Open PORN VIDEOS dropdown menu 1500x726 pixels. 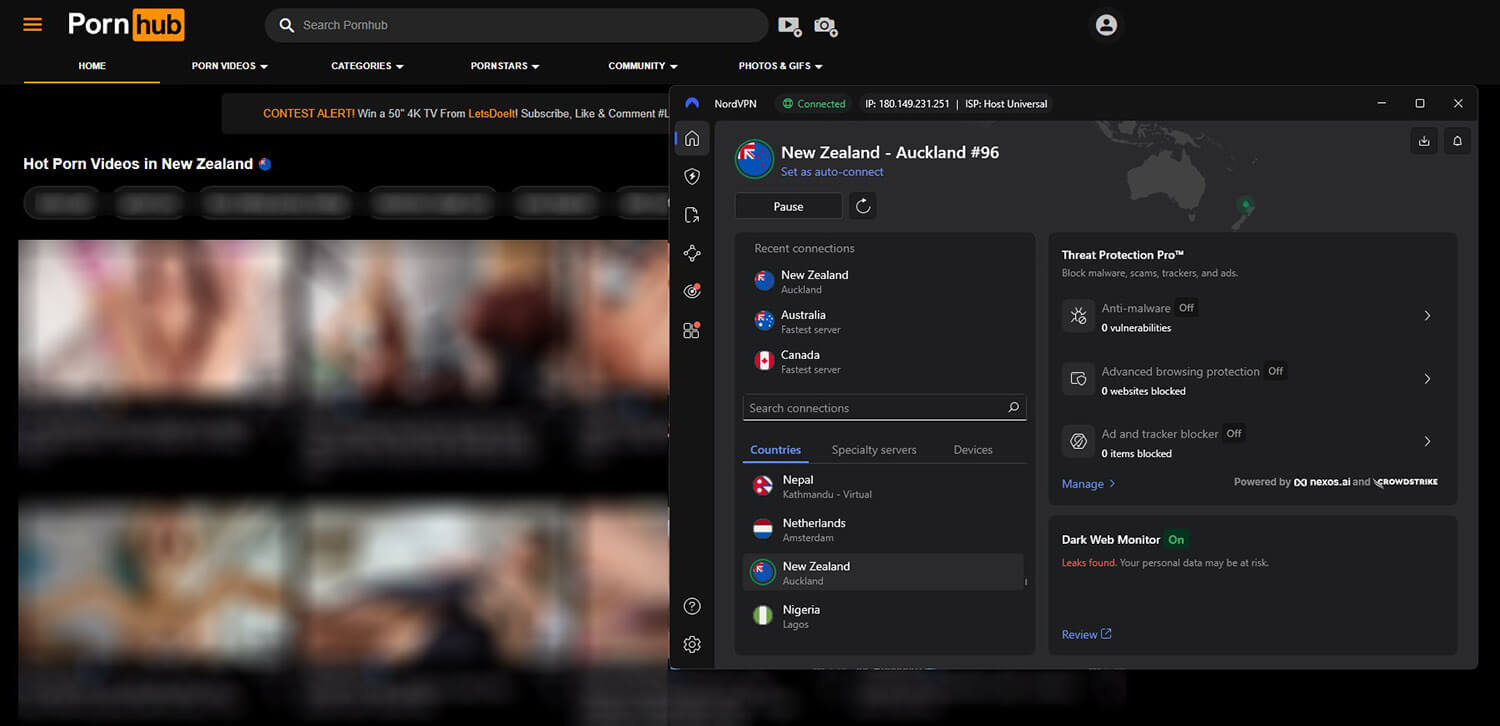[230, 66]
